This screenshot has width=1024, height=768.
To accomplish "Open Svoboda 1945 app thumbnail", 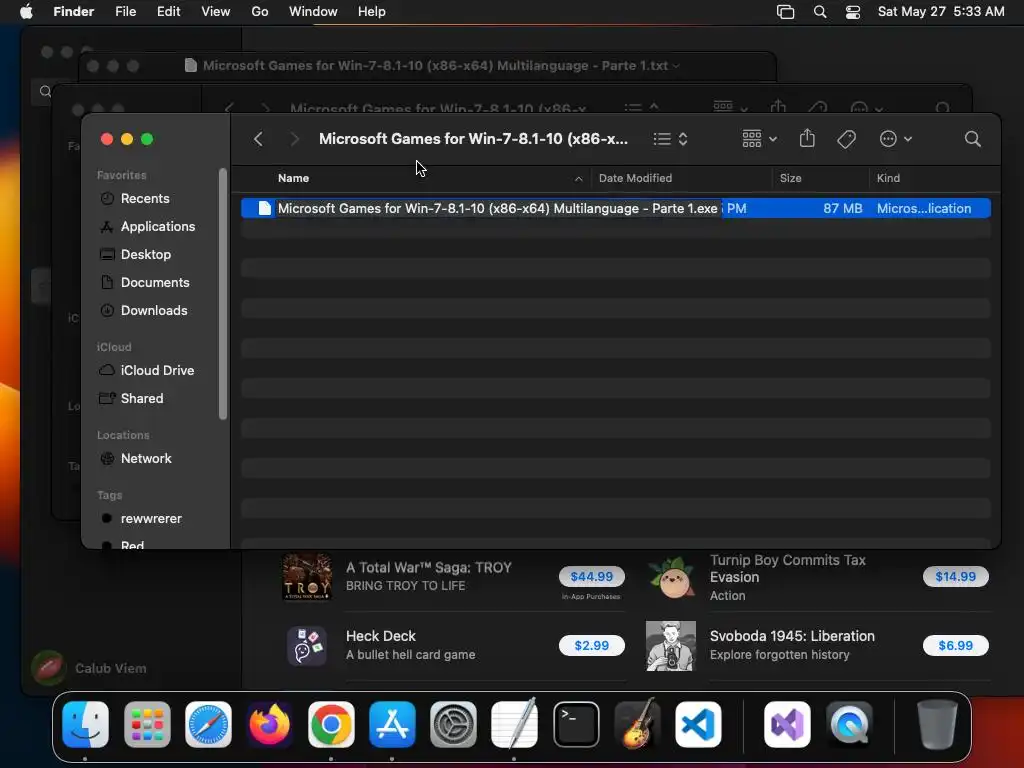I will tap(671, 646).
